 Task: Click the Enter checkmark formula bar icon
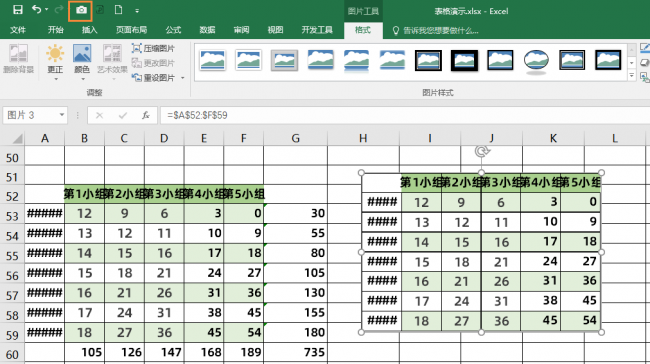click(123, 115)
